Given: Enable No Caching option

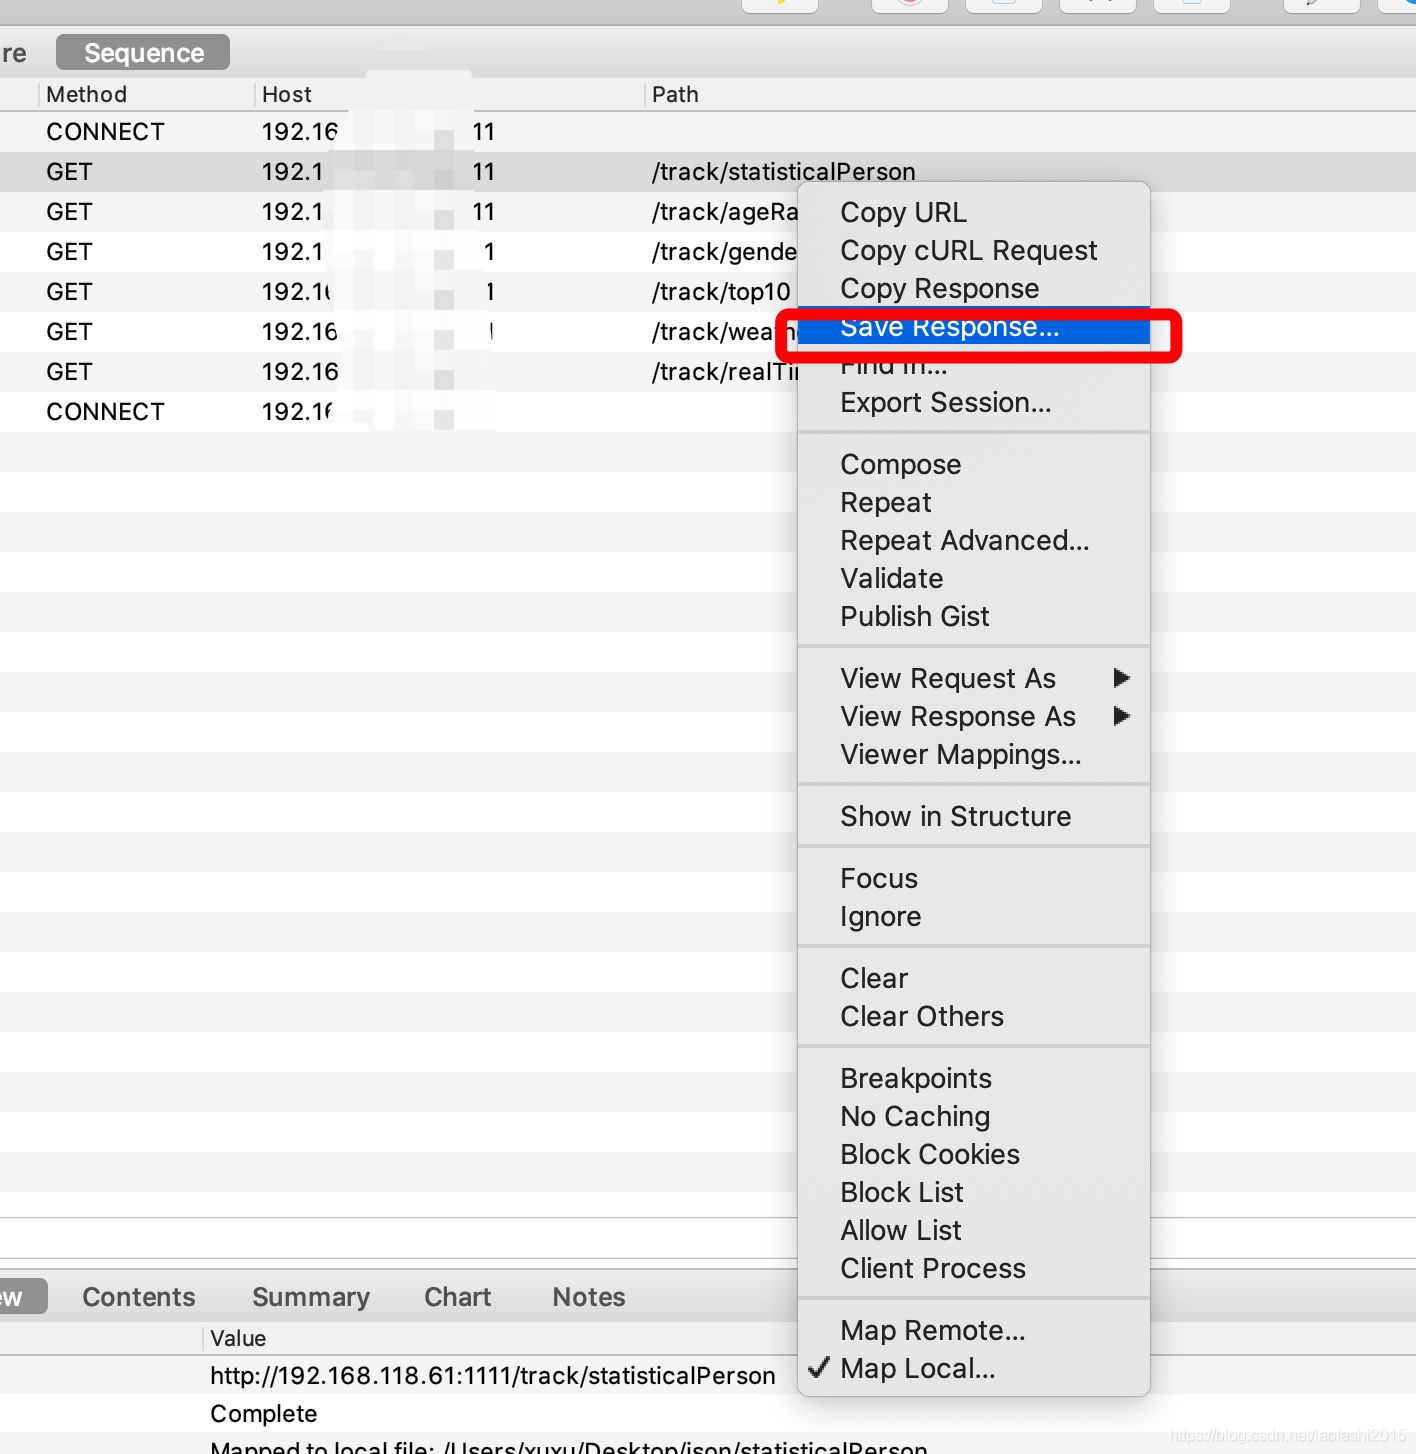Looking at the screenshot, I should click(974, 1117).
